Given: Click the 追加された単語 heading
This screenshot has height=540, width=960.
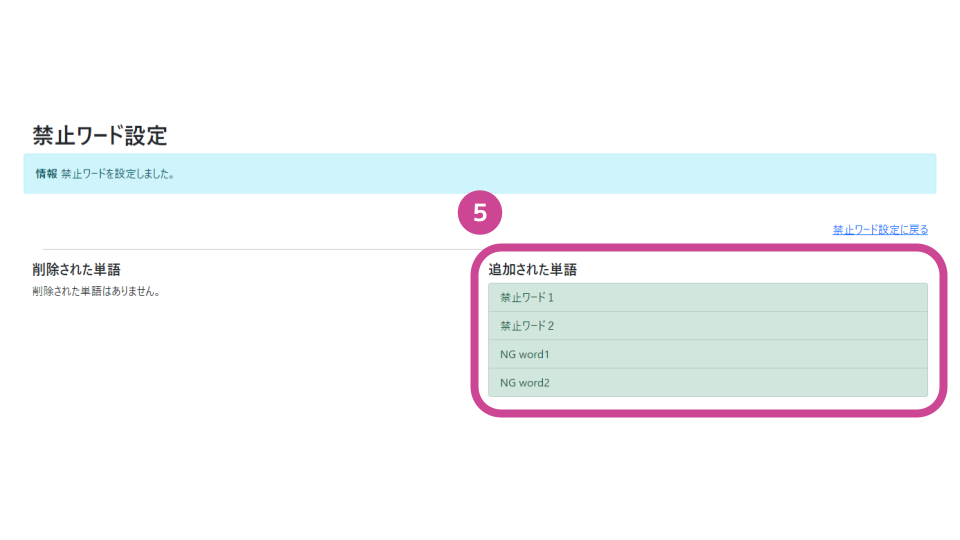Looking at the screenshot, I should pyautogui.click(x=533, y=269).
